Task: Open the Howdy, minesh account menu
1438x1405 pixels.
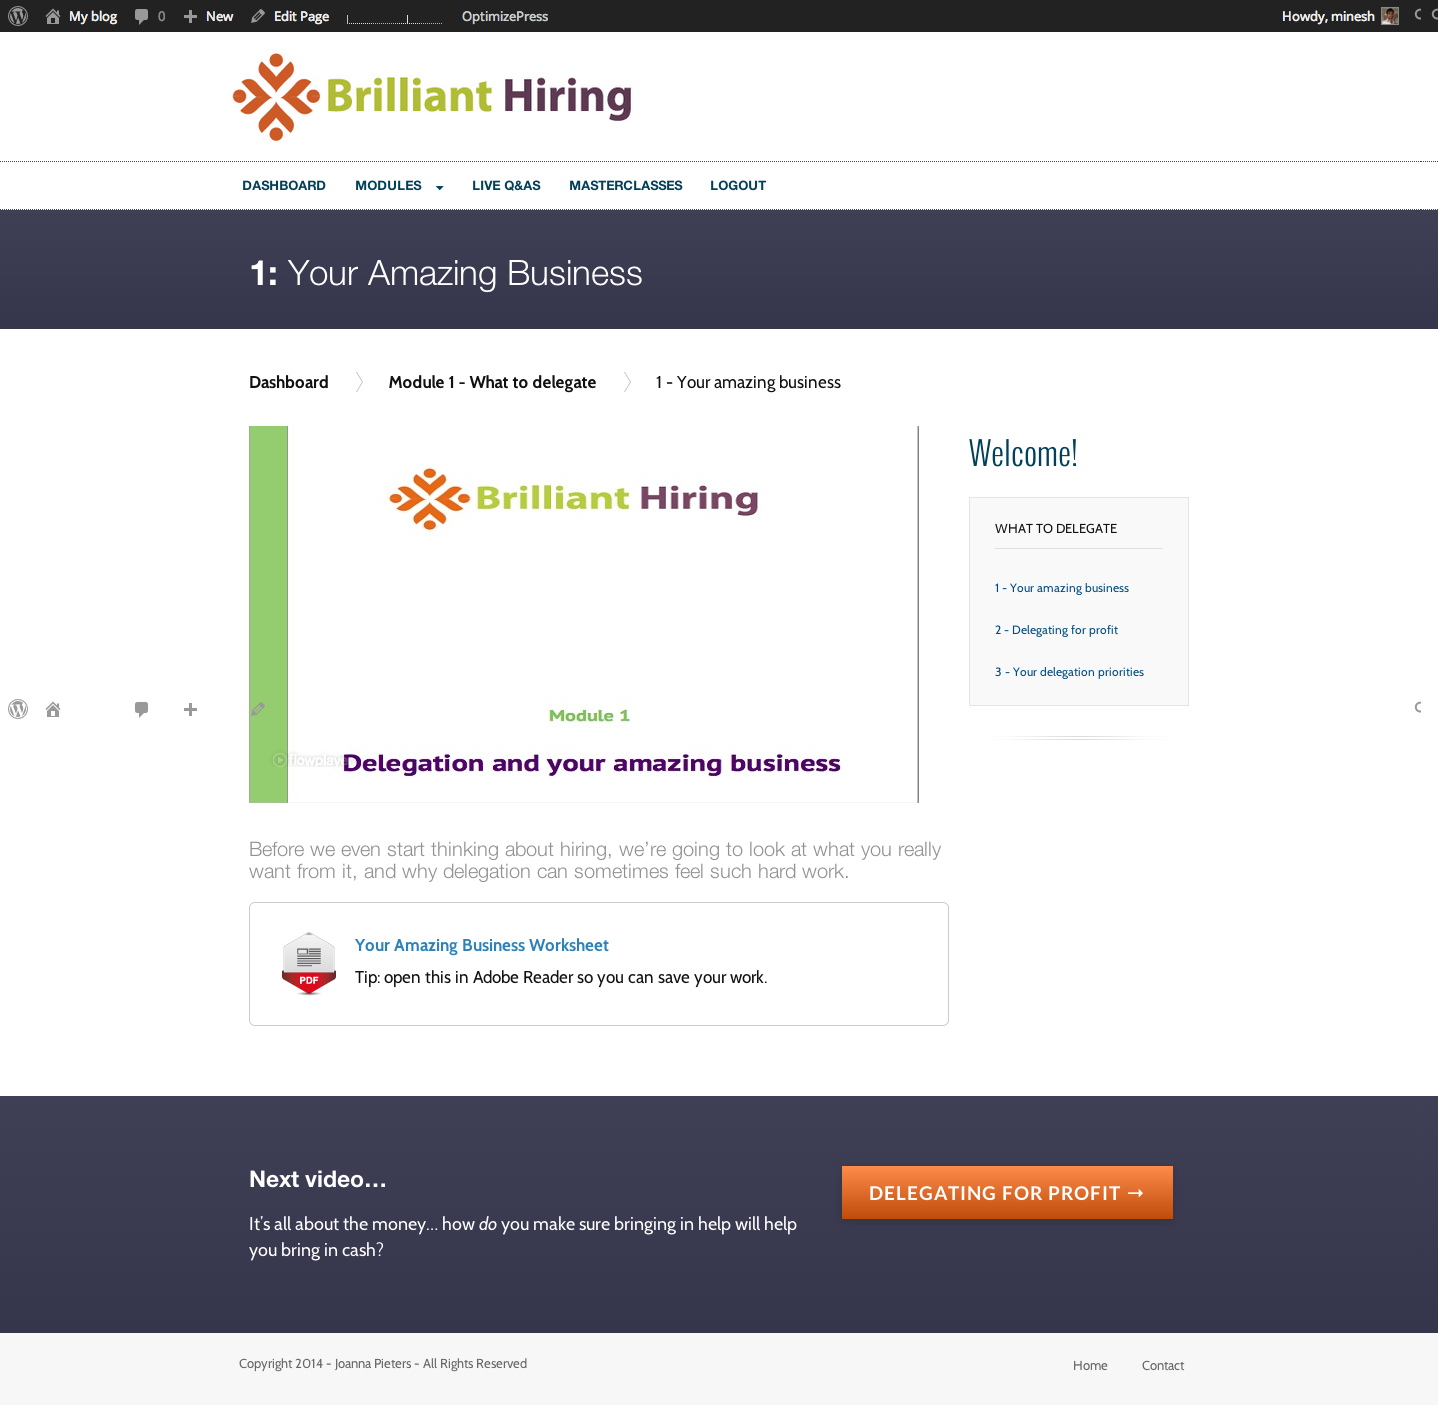Action: 1327,16
